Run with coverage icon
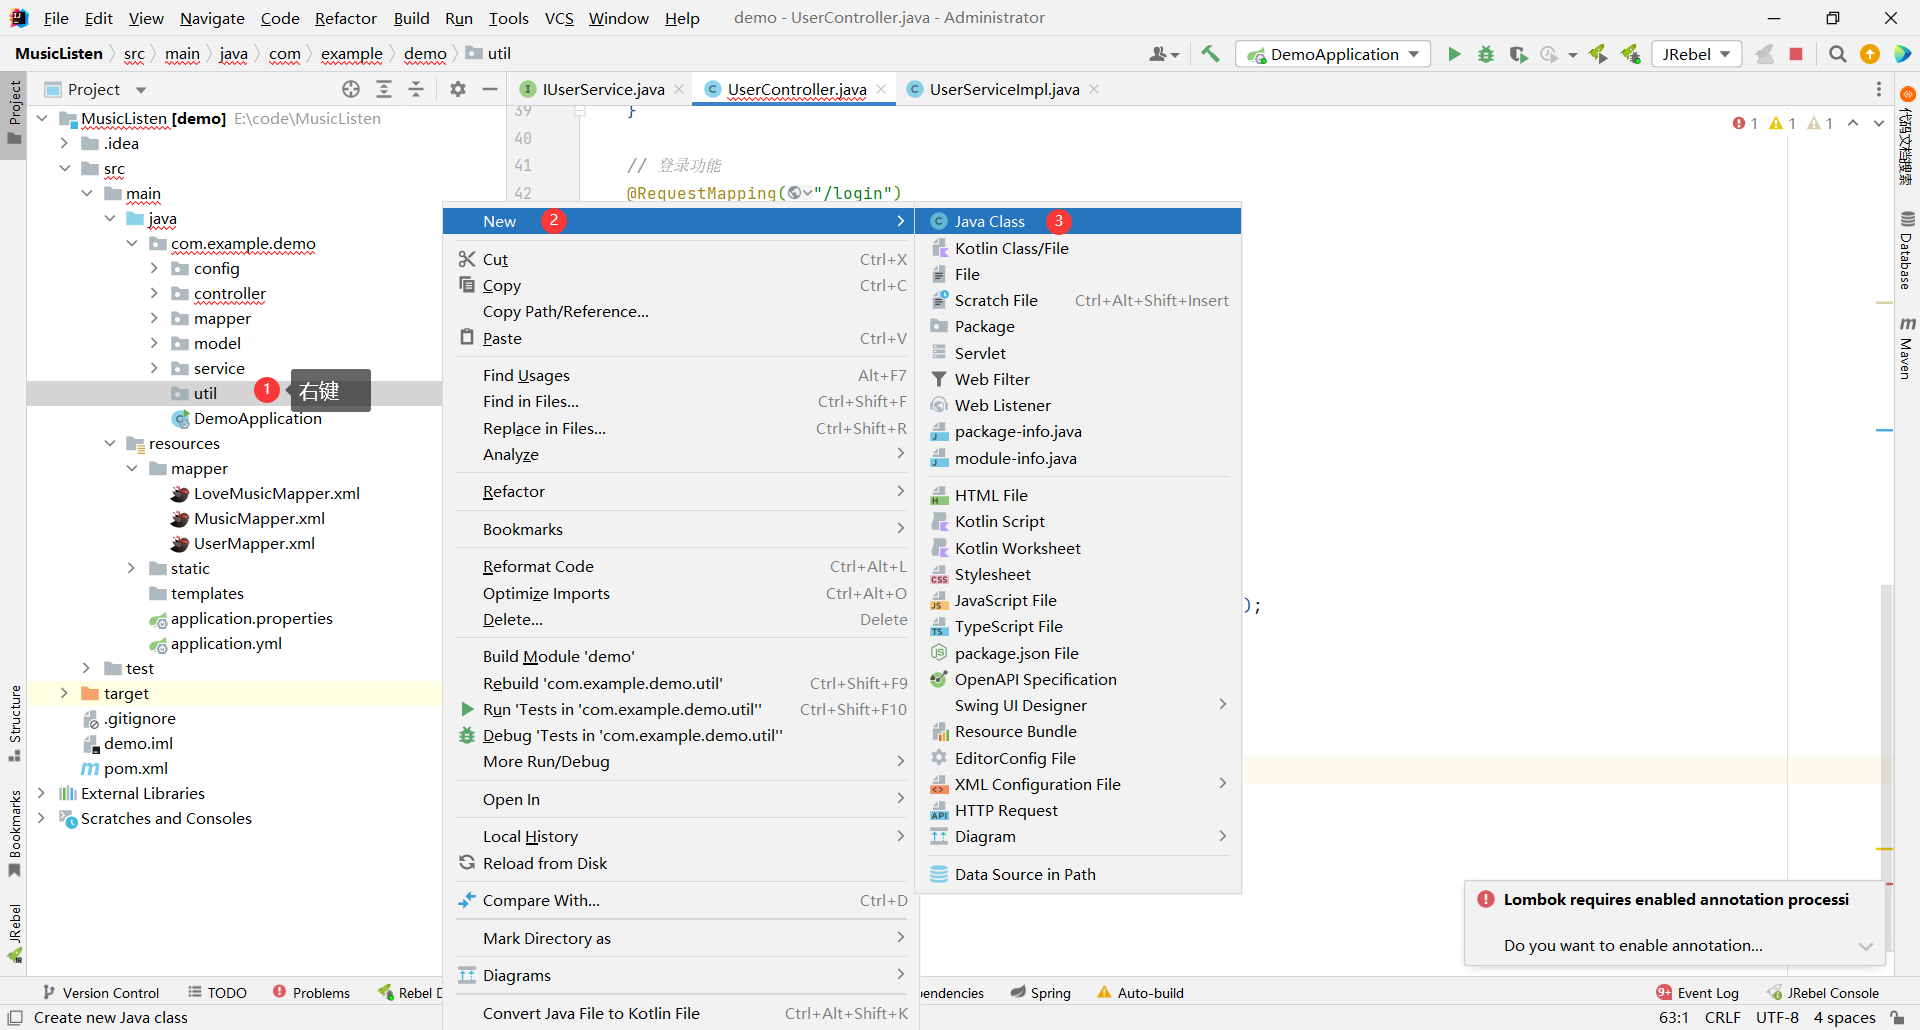The height and width of the screenshot is (1030, 1920). point(1518,54)
